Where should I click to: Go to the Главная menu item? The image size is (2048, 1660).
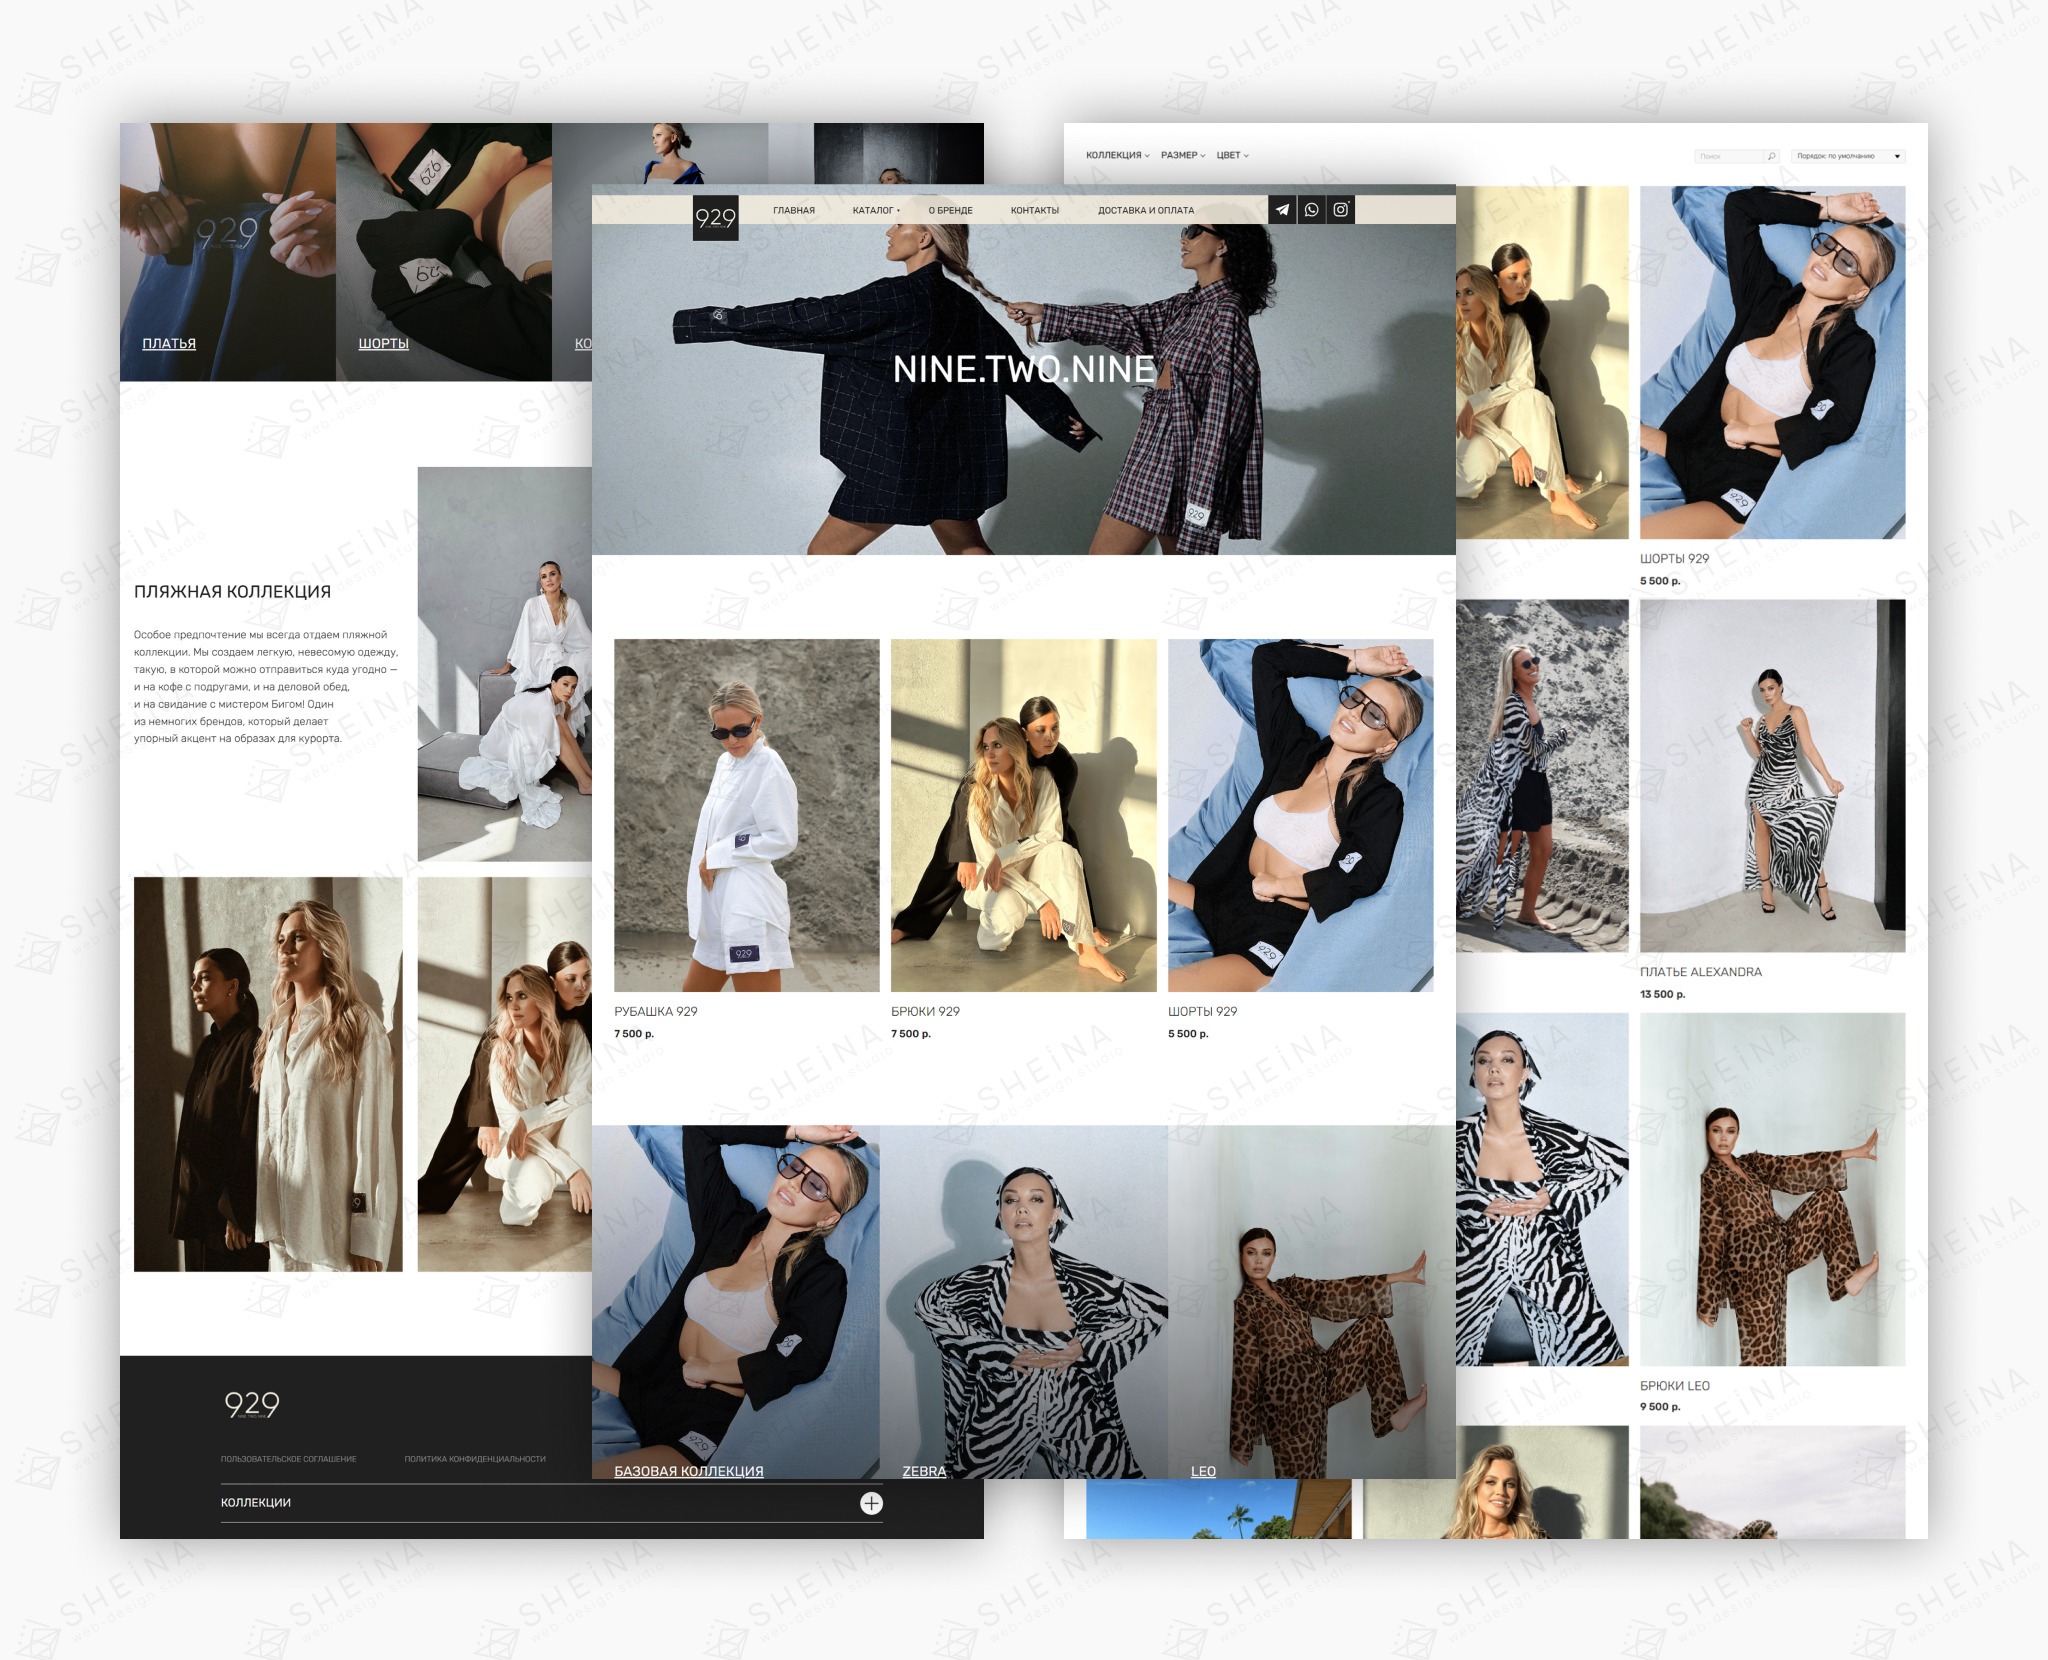coord(793,211)
